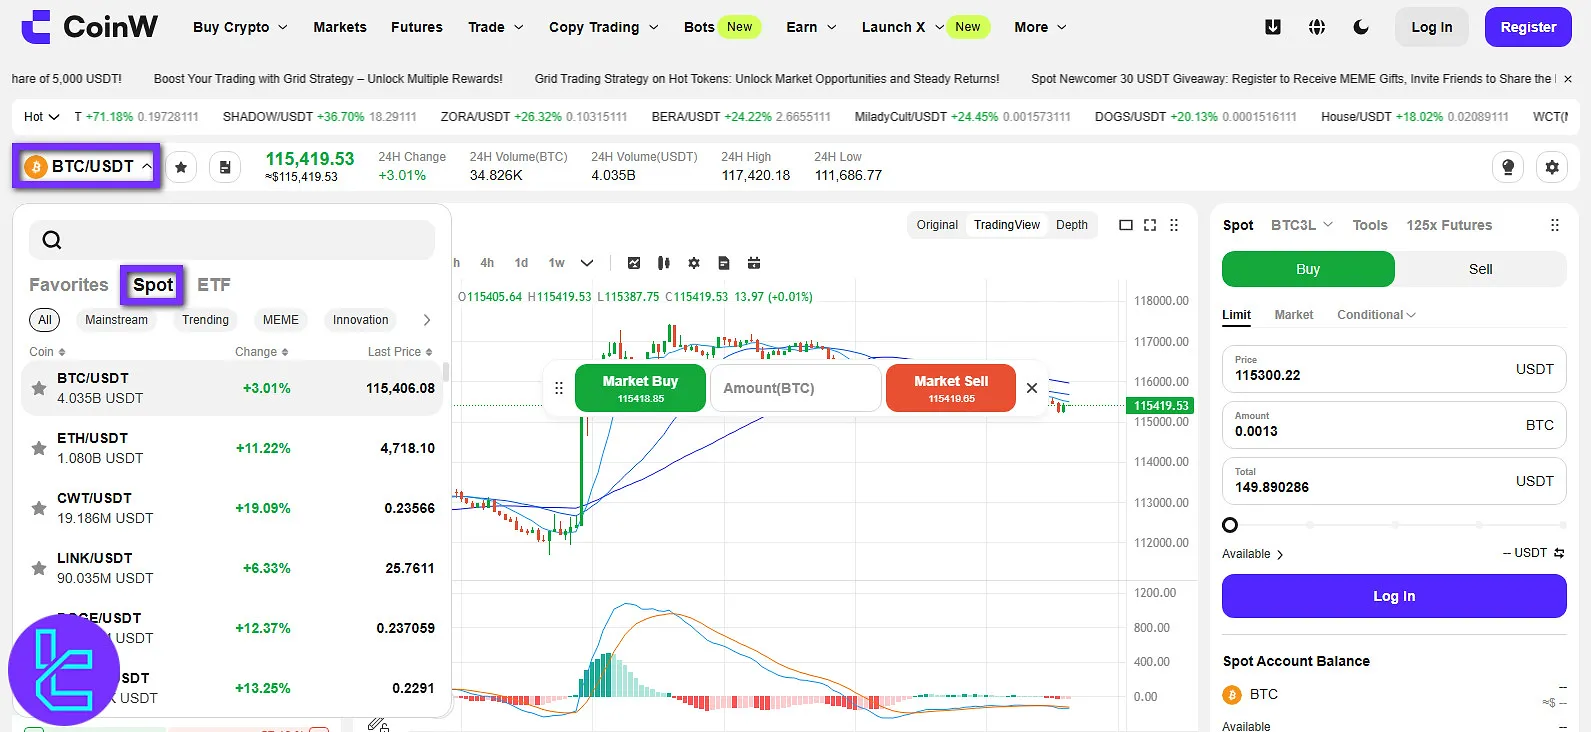Expand Trade menu

495,27
